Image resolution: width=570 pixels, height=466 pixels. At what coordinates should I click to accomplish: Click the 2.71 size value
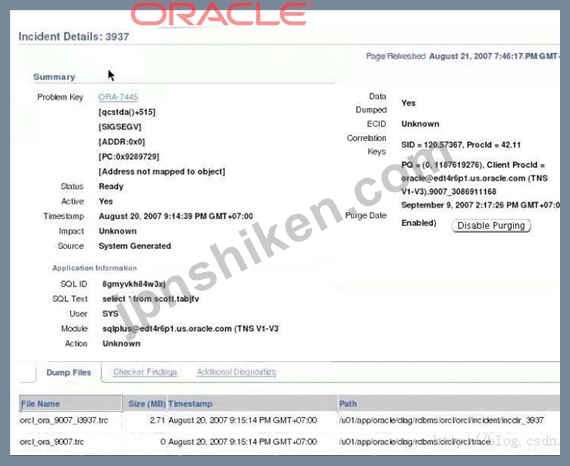pyautogui.click(x=157, y=420)
